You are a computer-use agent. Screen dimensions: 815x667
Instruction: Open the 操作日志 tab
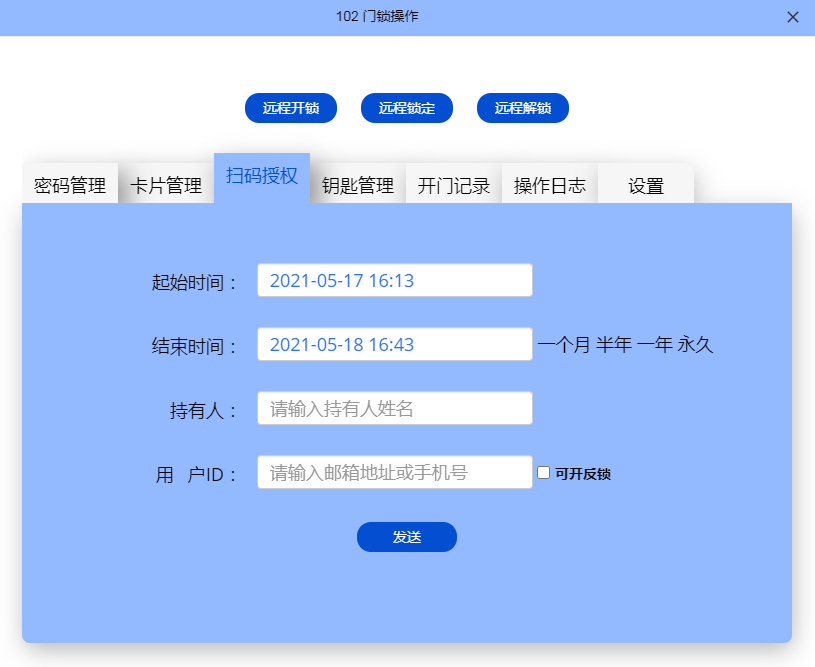(x=550, y=186)
